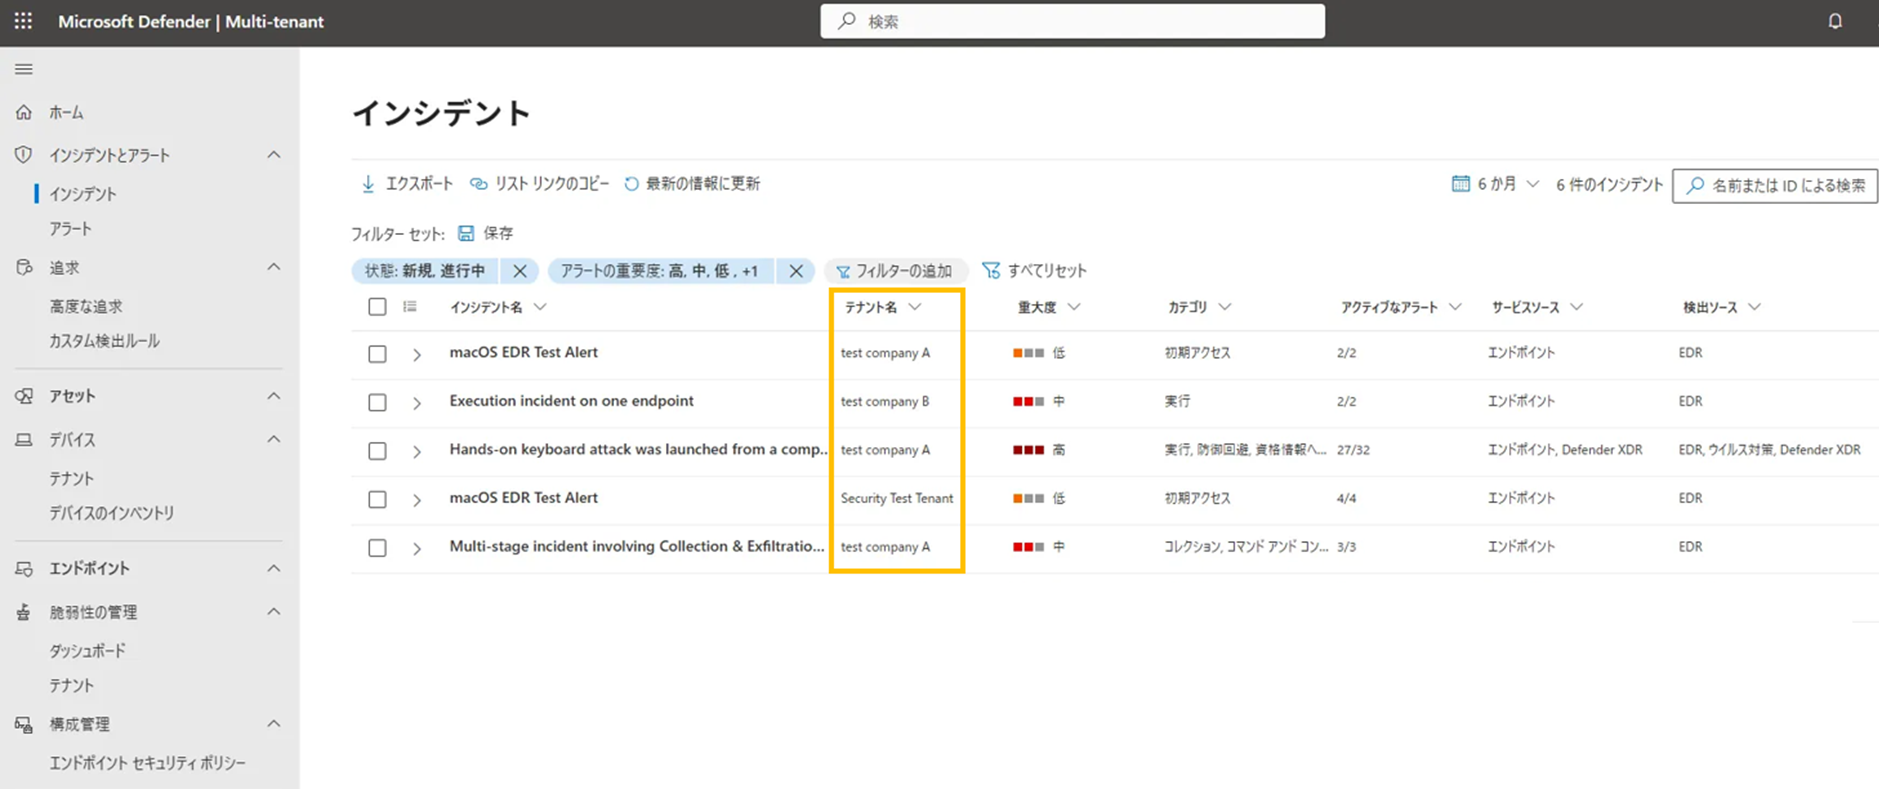Image resolution: width=1879 pixels, height=789 pixels.
Task: Click the Endpoints section icon
Action: pyautogui.click(x=23, y=568)
